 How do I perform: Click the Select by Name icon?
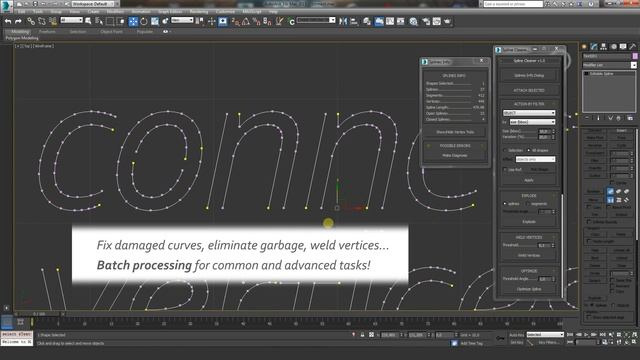[x=99, y=22]
